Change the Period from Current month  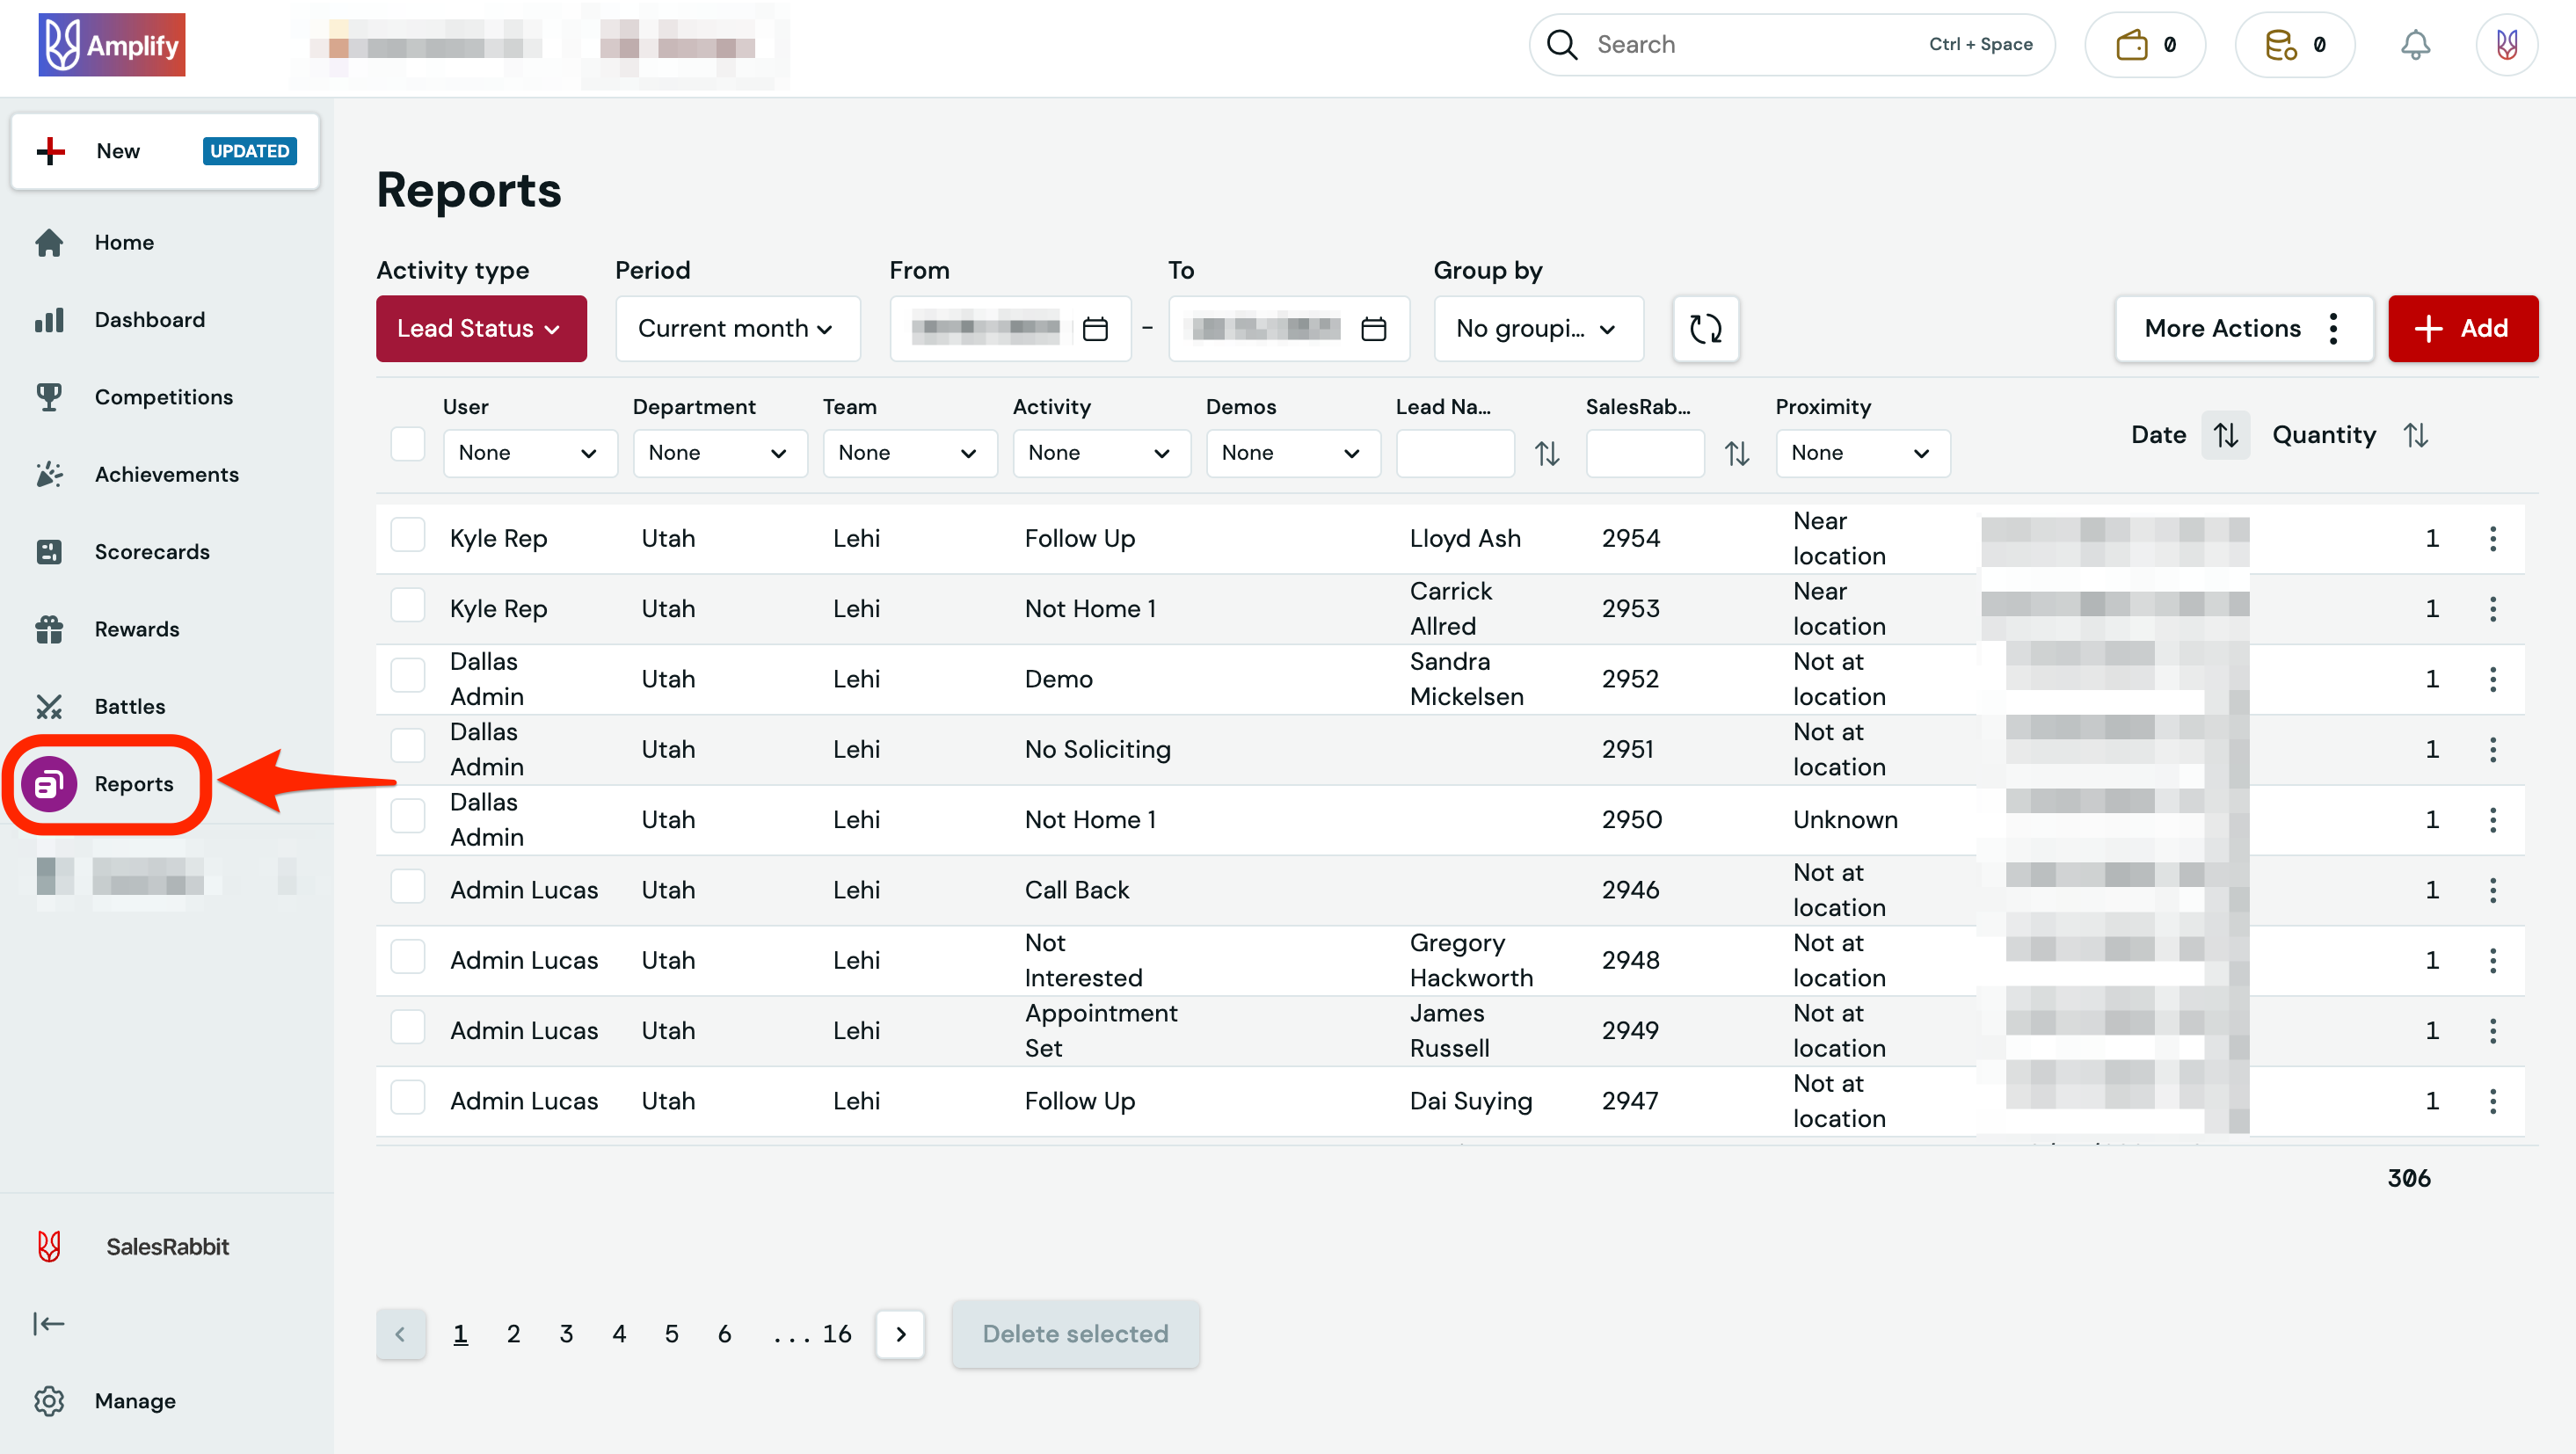click(737, 328)
